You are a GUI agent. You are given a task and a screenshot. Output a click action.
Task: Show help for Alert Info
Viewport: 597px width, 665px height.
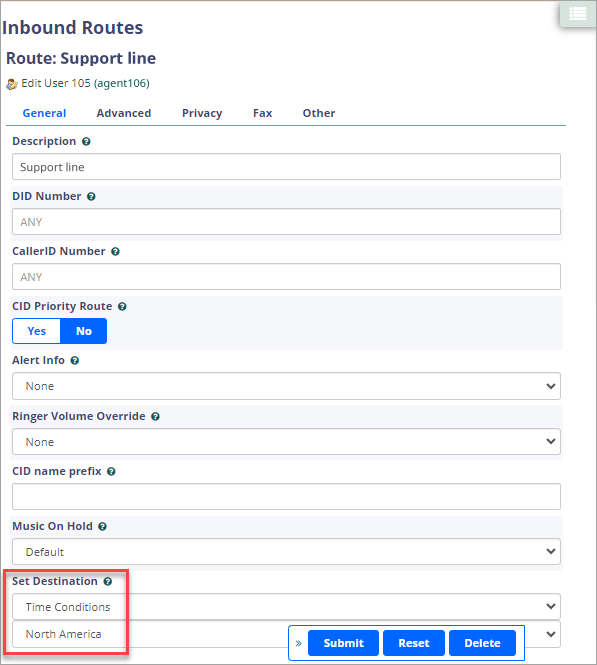[x=75, y=361]
